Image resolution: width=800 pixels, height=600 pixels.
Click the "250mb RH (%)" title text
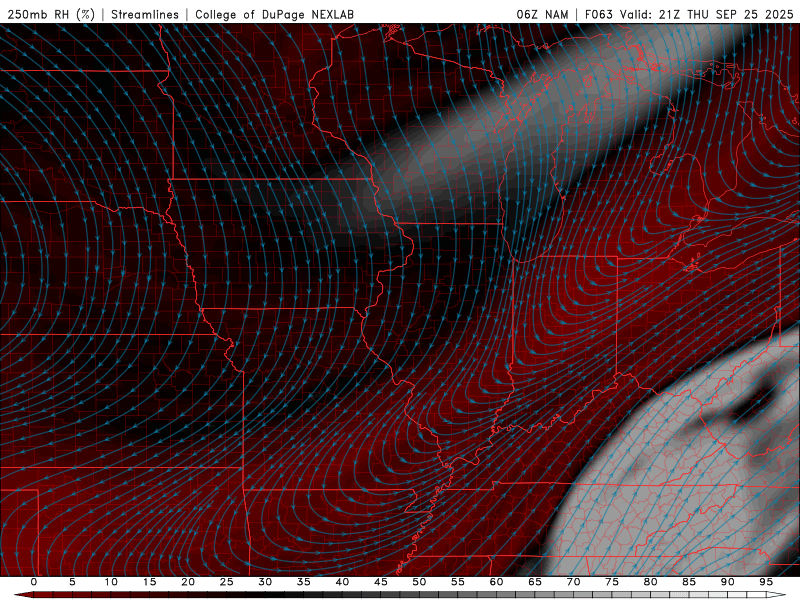point(52,14)
